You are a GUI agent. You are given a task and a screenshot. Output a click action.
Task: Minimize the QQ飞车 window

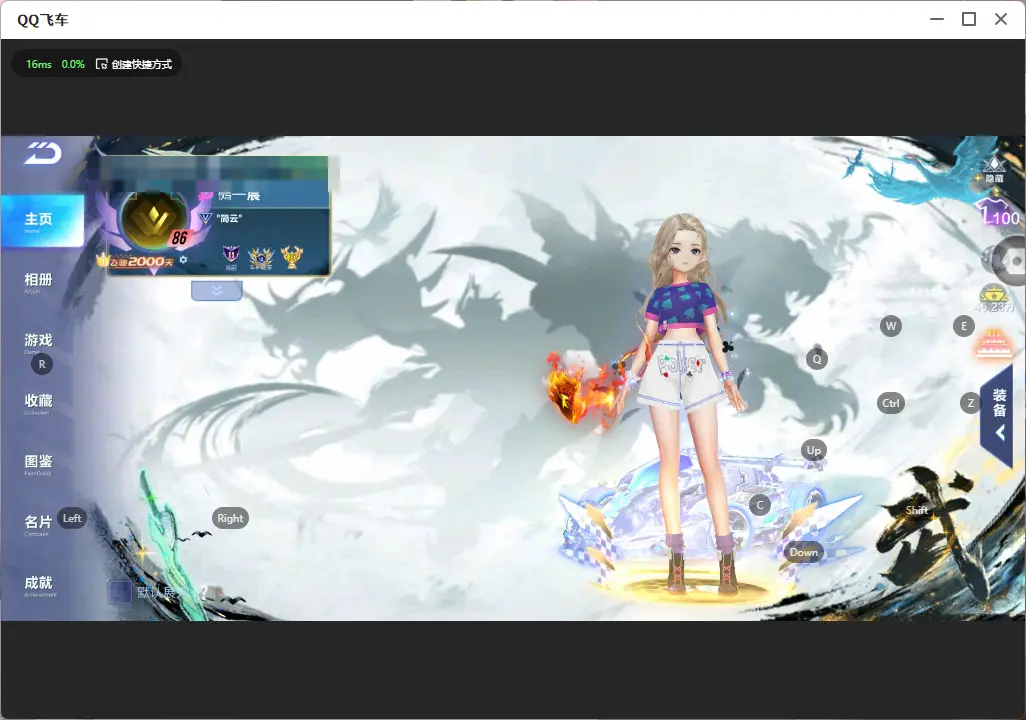click(937, 19)
